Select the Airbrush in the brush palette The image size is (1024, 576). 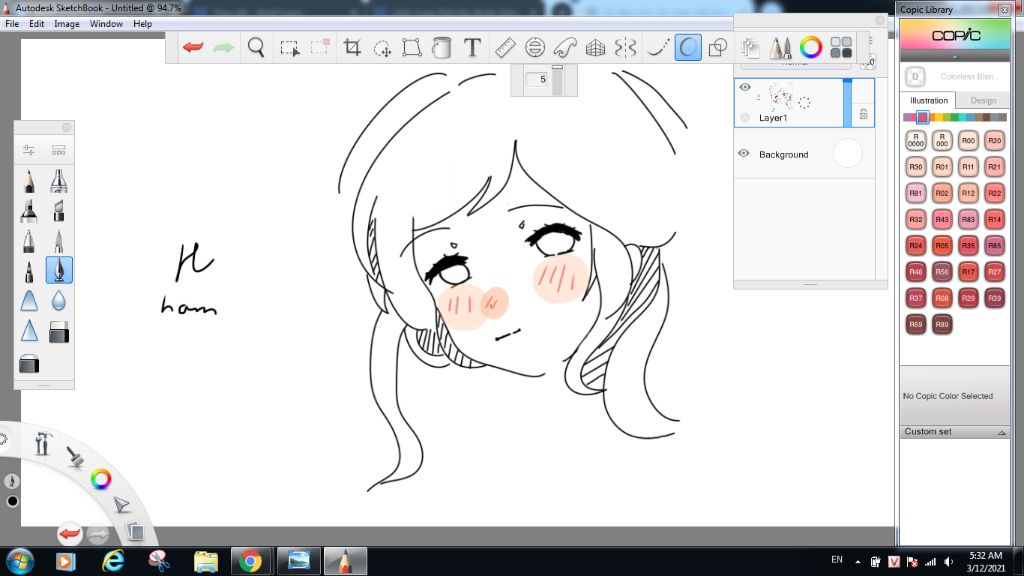[x=59, y=182]
